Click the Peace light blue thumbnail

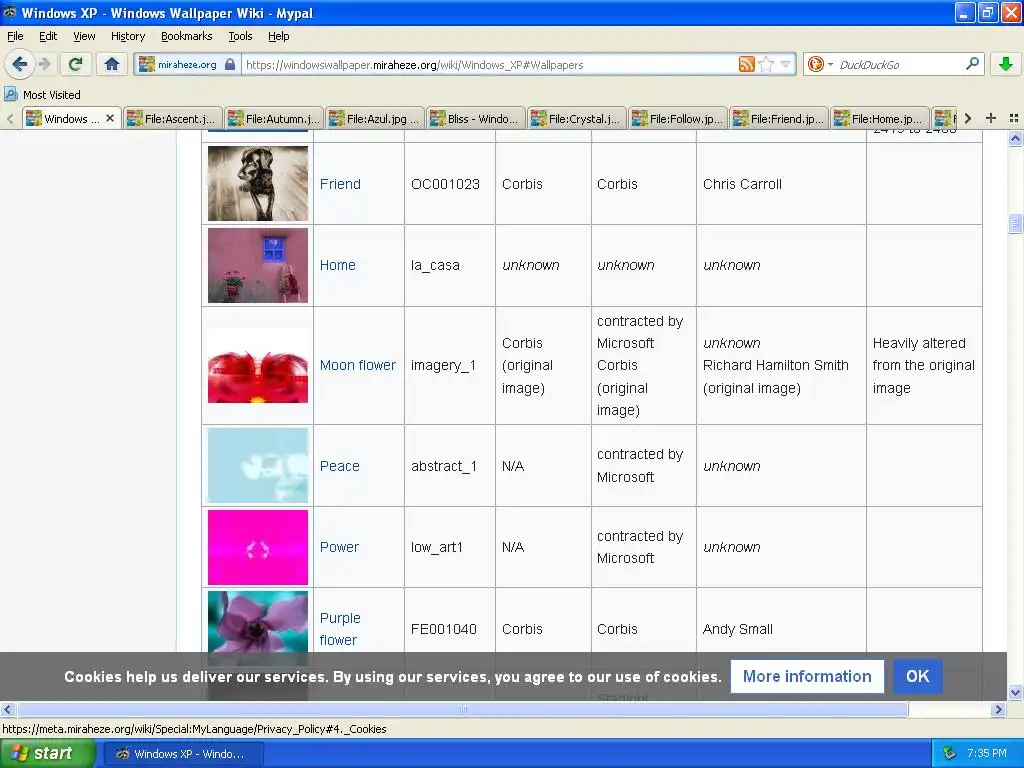coord(258,466)
